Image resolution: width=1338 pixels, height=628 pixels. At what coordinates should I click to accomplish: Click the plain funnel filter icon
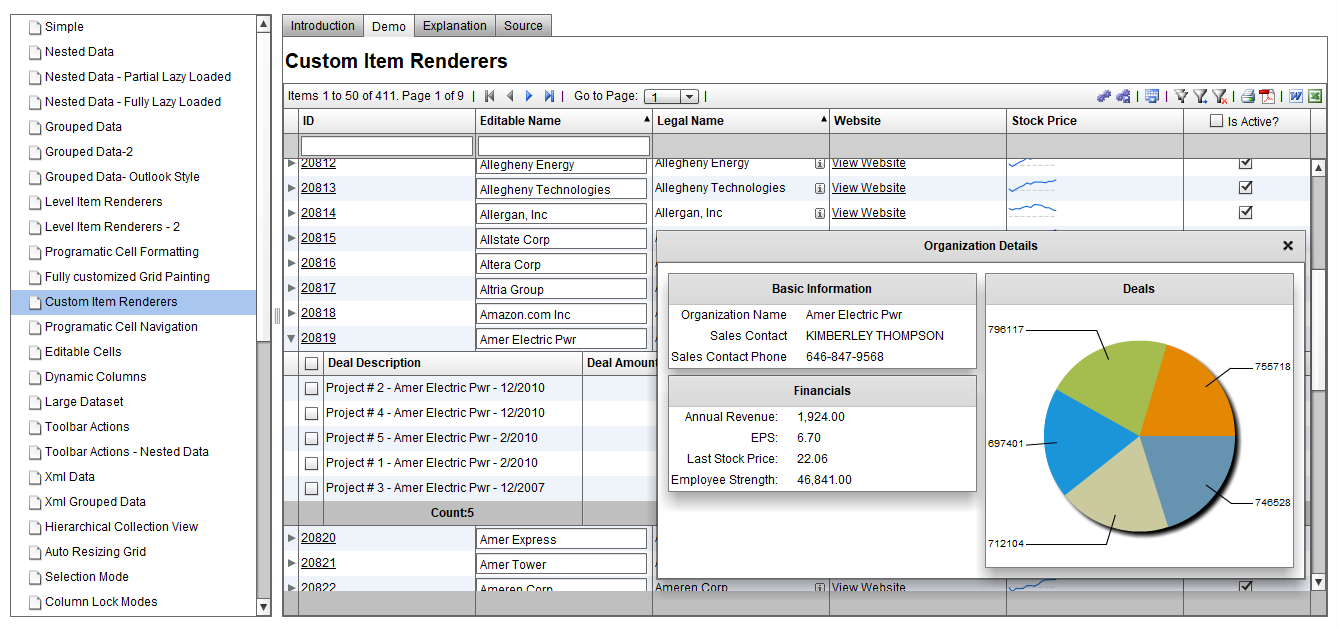click(1181, 96)
